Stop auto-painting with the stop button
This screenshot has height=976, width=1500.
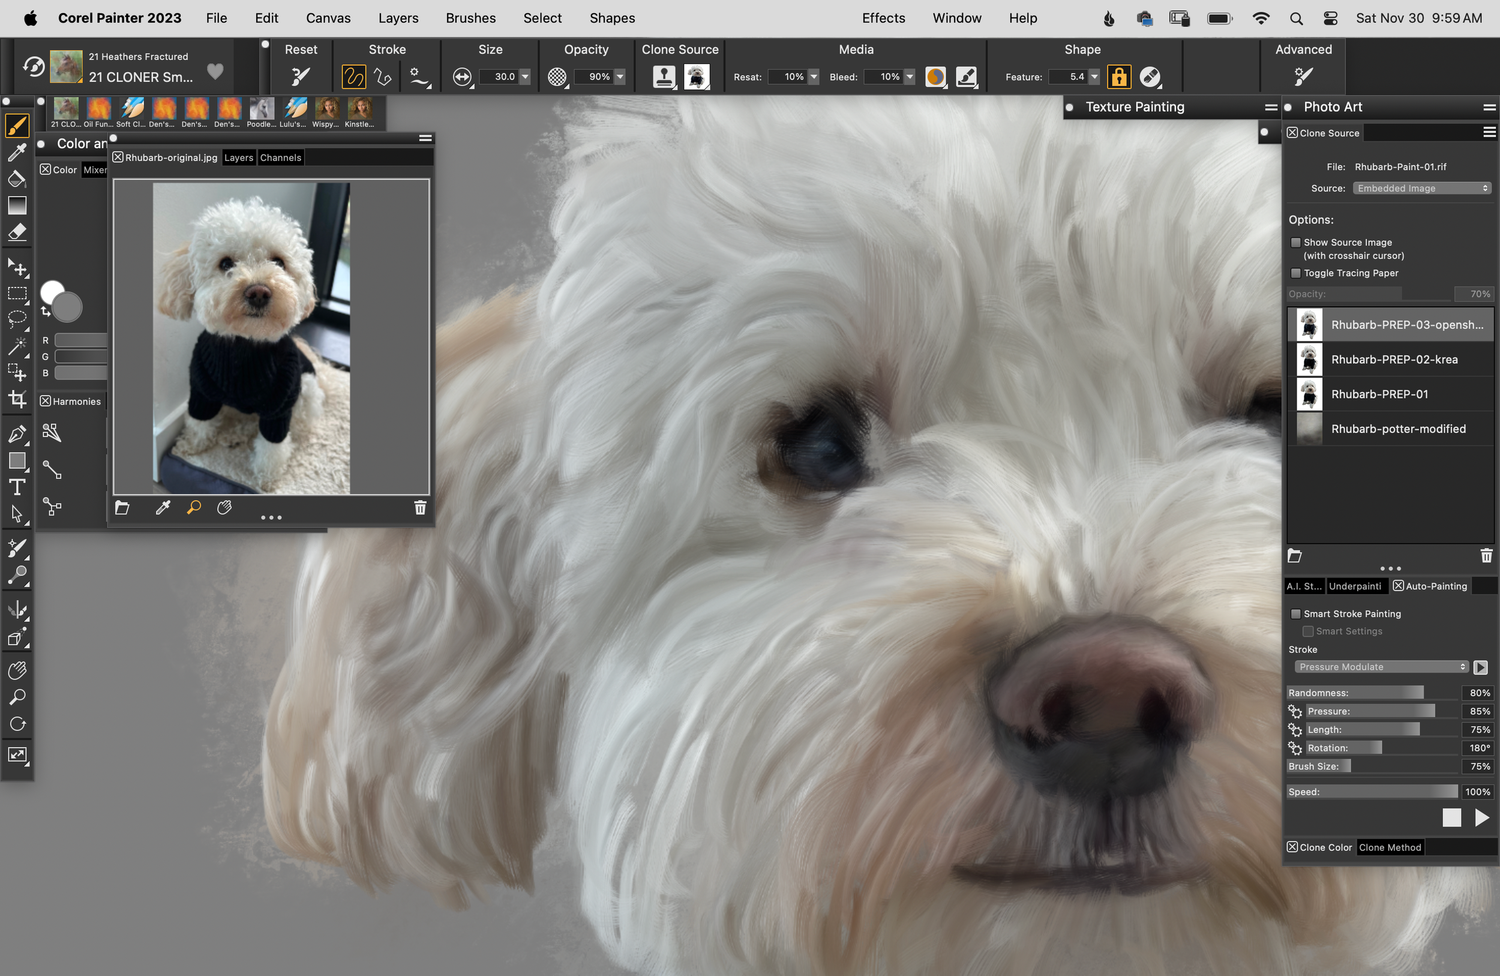1452,818
